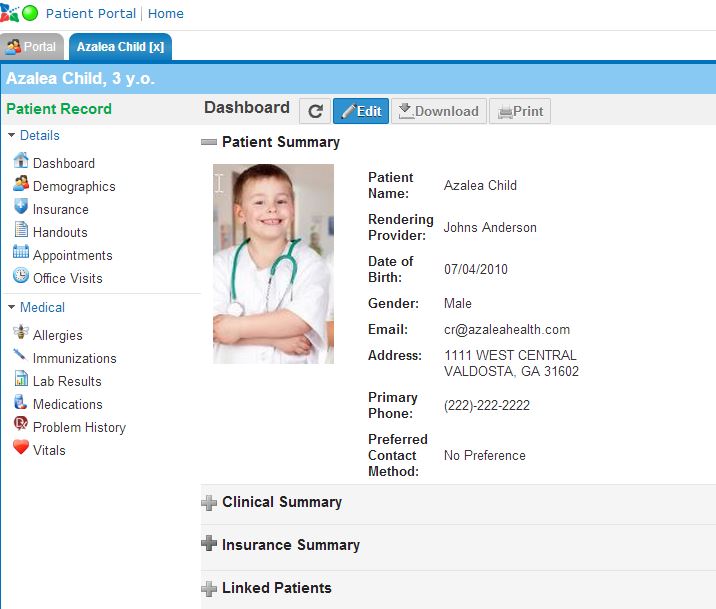Click the Portal tab people icon
The image size is (716, 609).
point(14,47)
